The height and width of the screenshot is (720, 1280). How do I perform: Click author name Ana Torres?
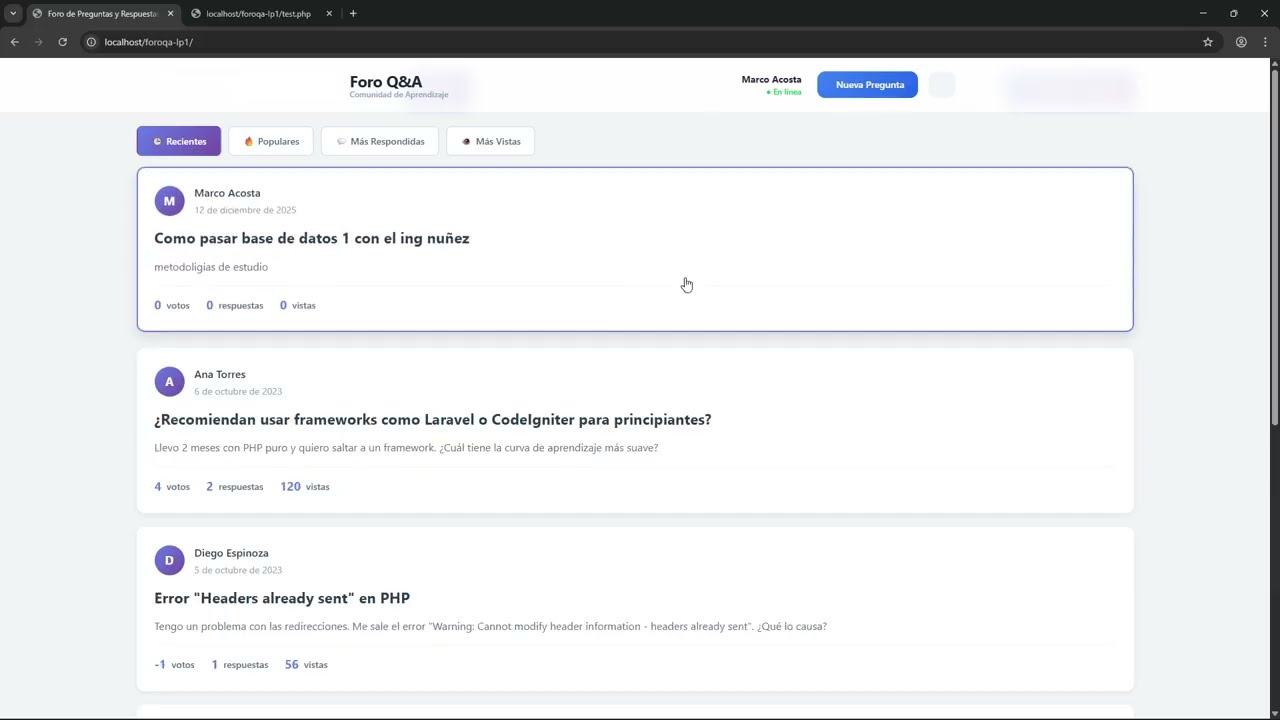point(220,374)
